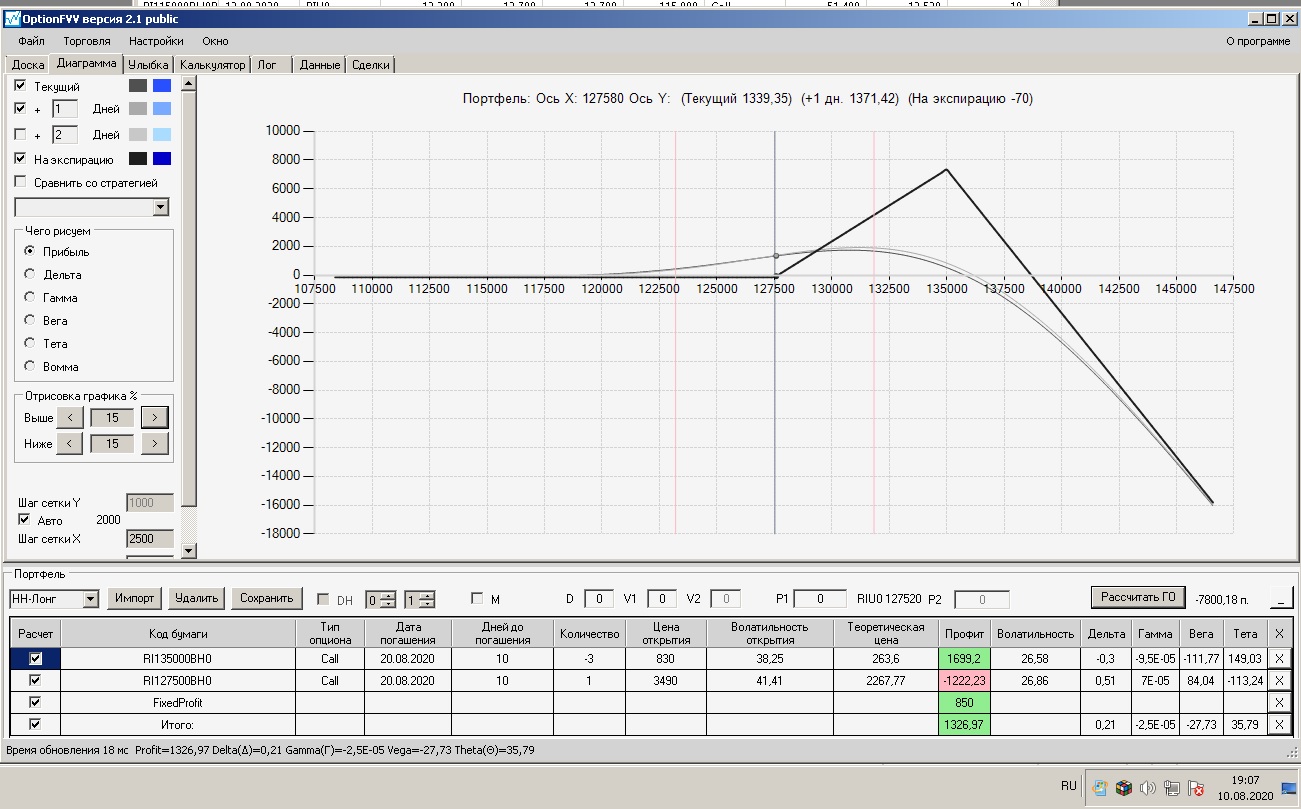
Task: Select the Гамма radio button
Action: pos(30,297)
